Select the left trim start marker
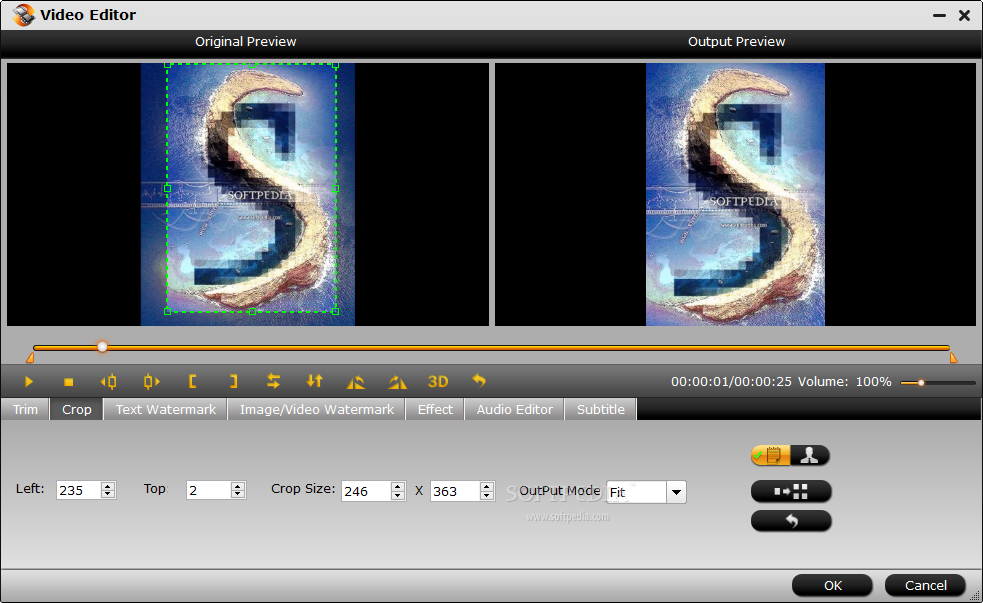The width and height of the screenshot is (983, 603). [x=29, y=358]
